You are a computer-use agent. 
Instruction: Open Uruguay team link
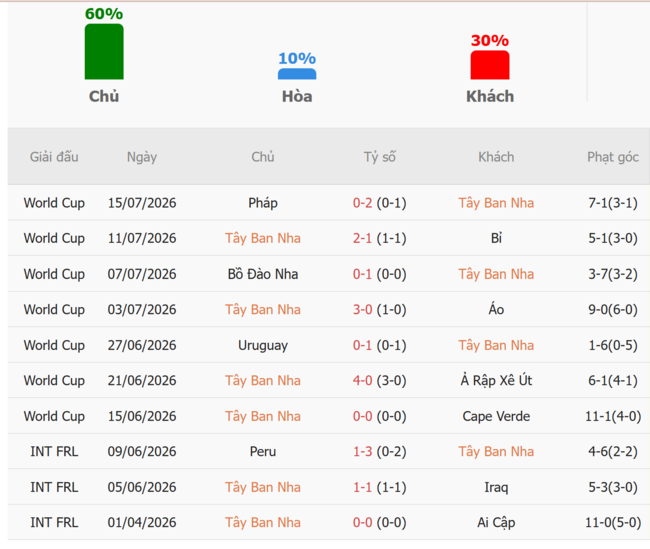tap(263, 345)
